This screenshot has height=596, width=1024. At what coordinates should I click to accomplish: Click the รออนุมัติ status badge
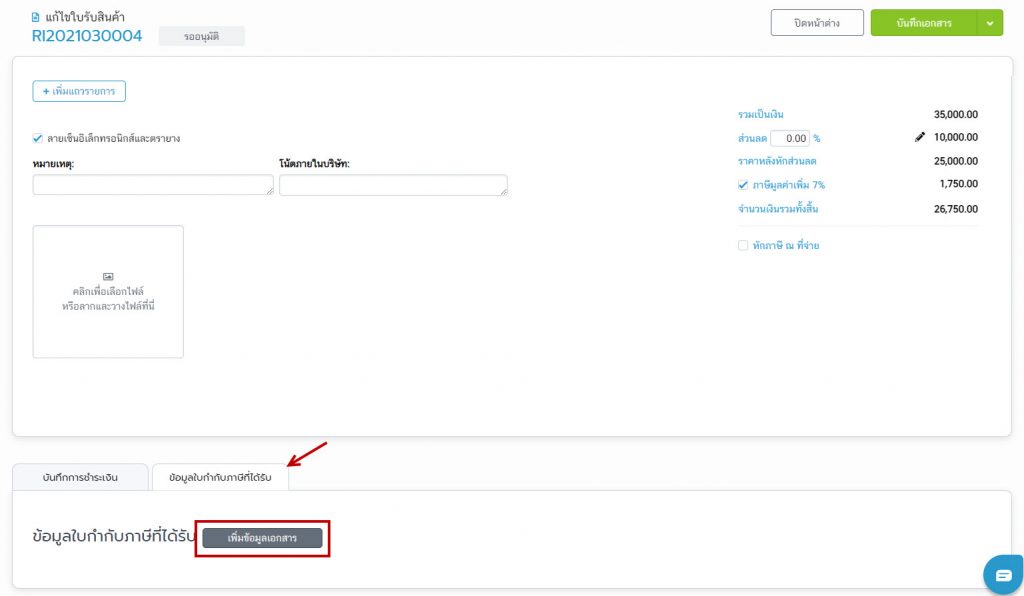tap(201, 37)
